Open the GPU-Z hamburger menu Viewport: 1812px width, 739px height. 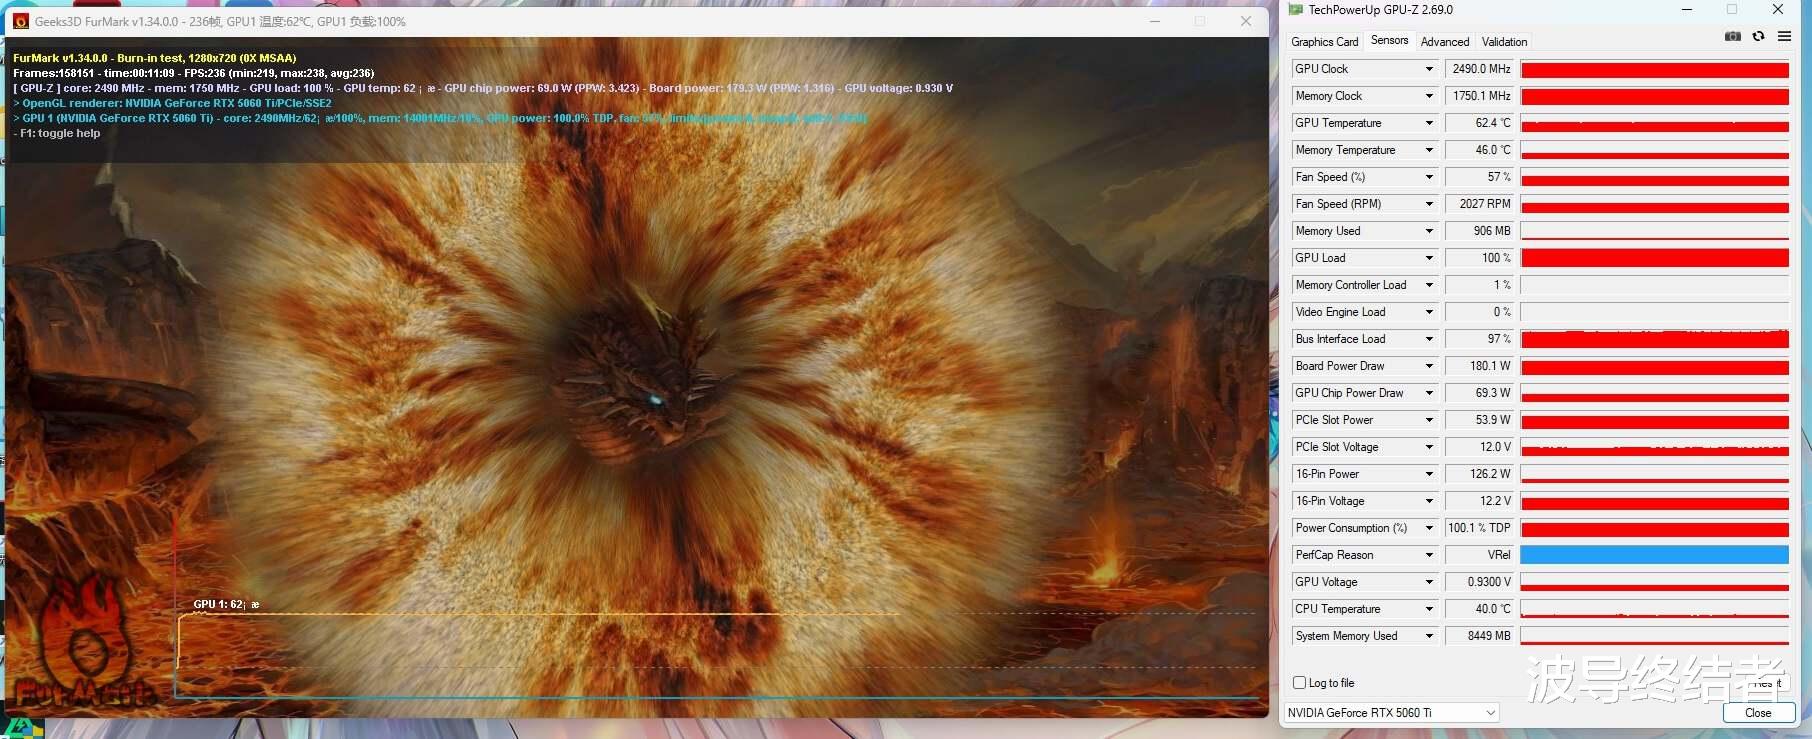pos(1784,36)
